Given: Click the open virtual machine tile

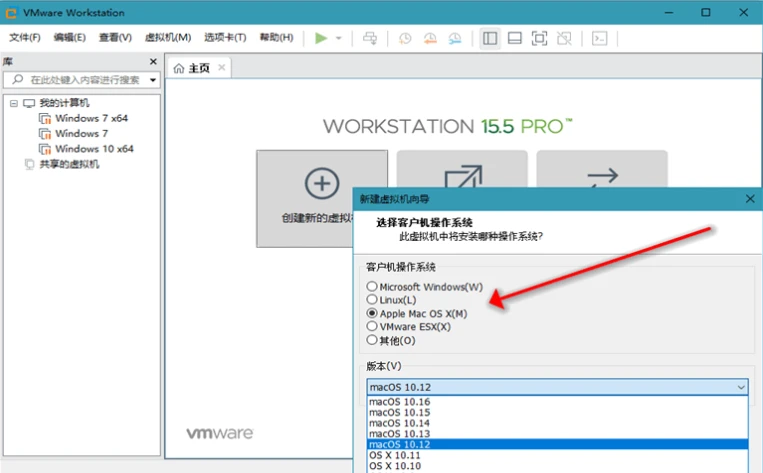Looking at the screenshot, I should pyautogui.click(x=462, y=169).
